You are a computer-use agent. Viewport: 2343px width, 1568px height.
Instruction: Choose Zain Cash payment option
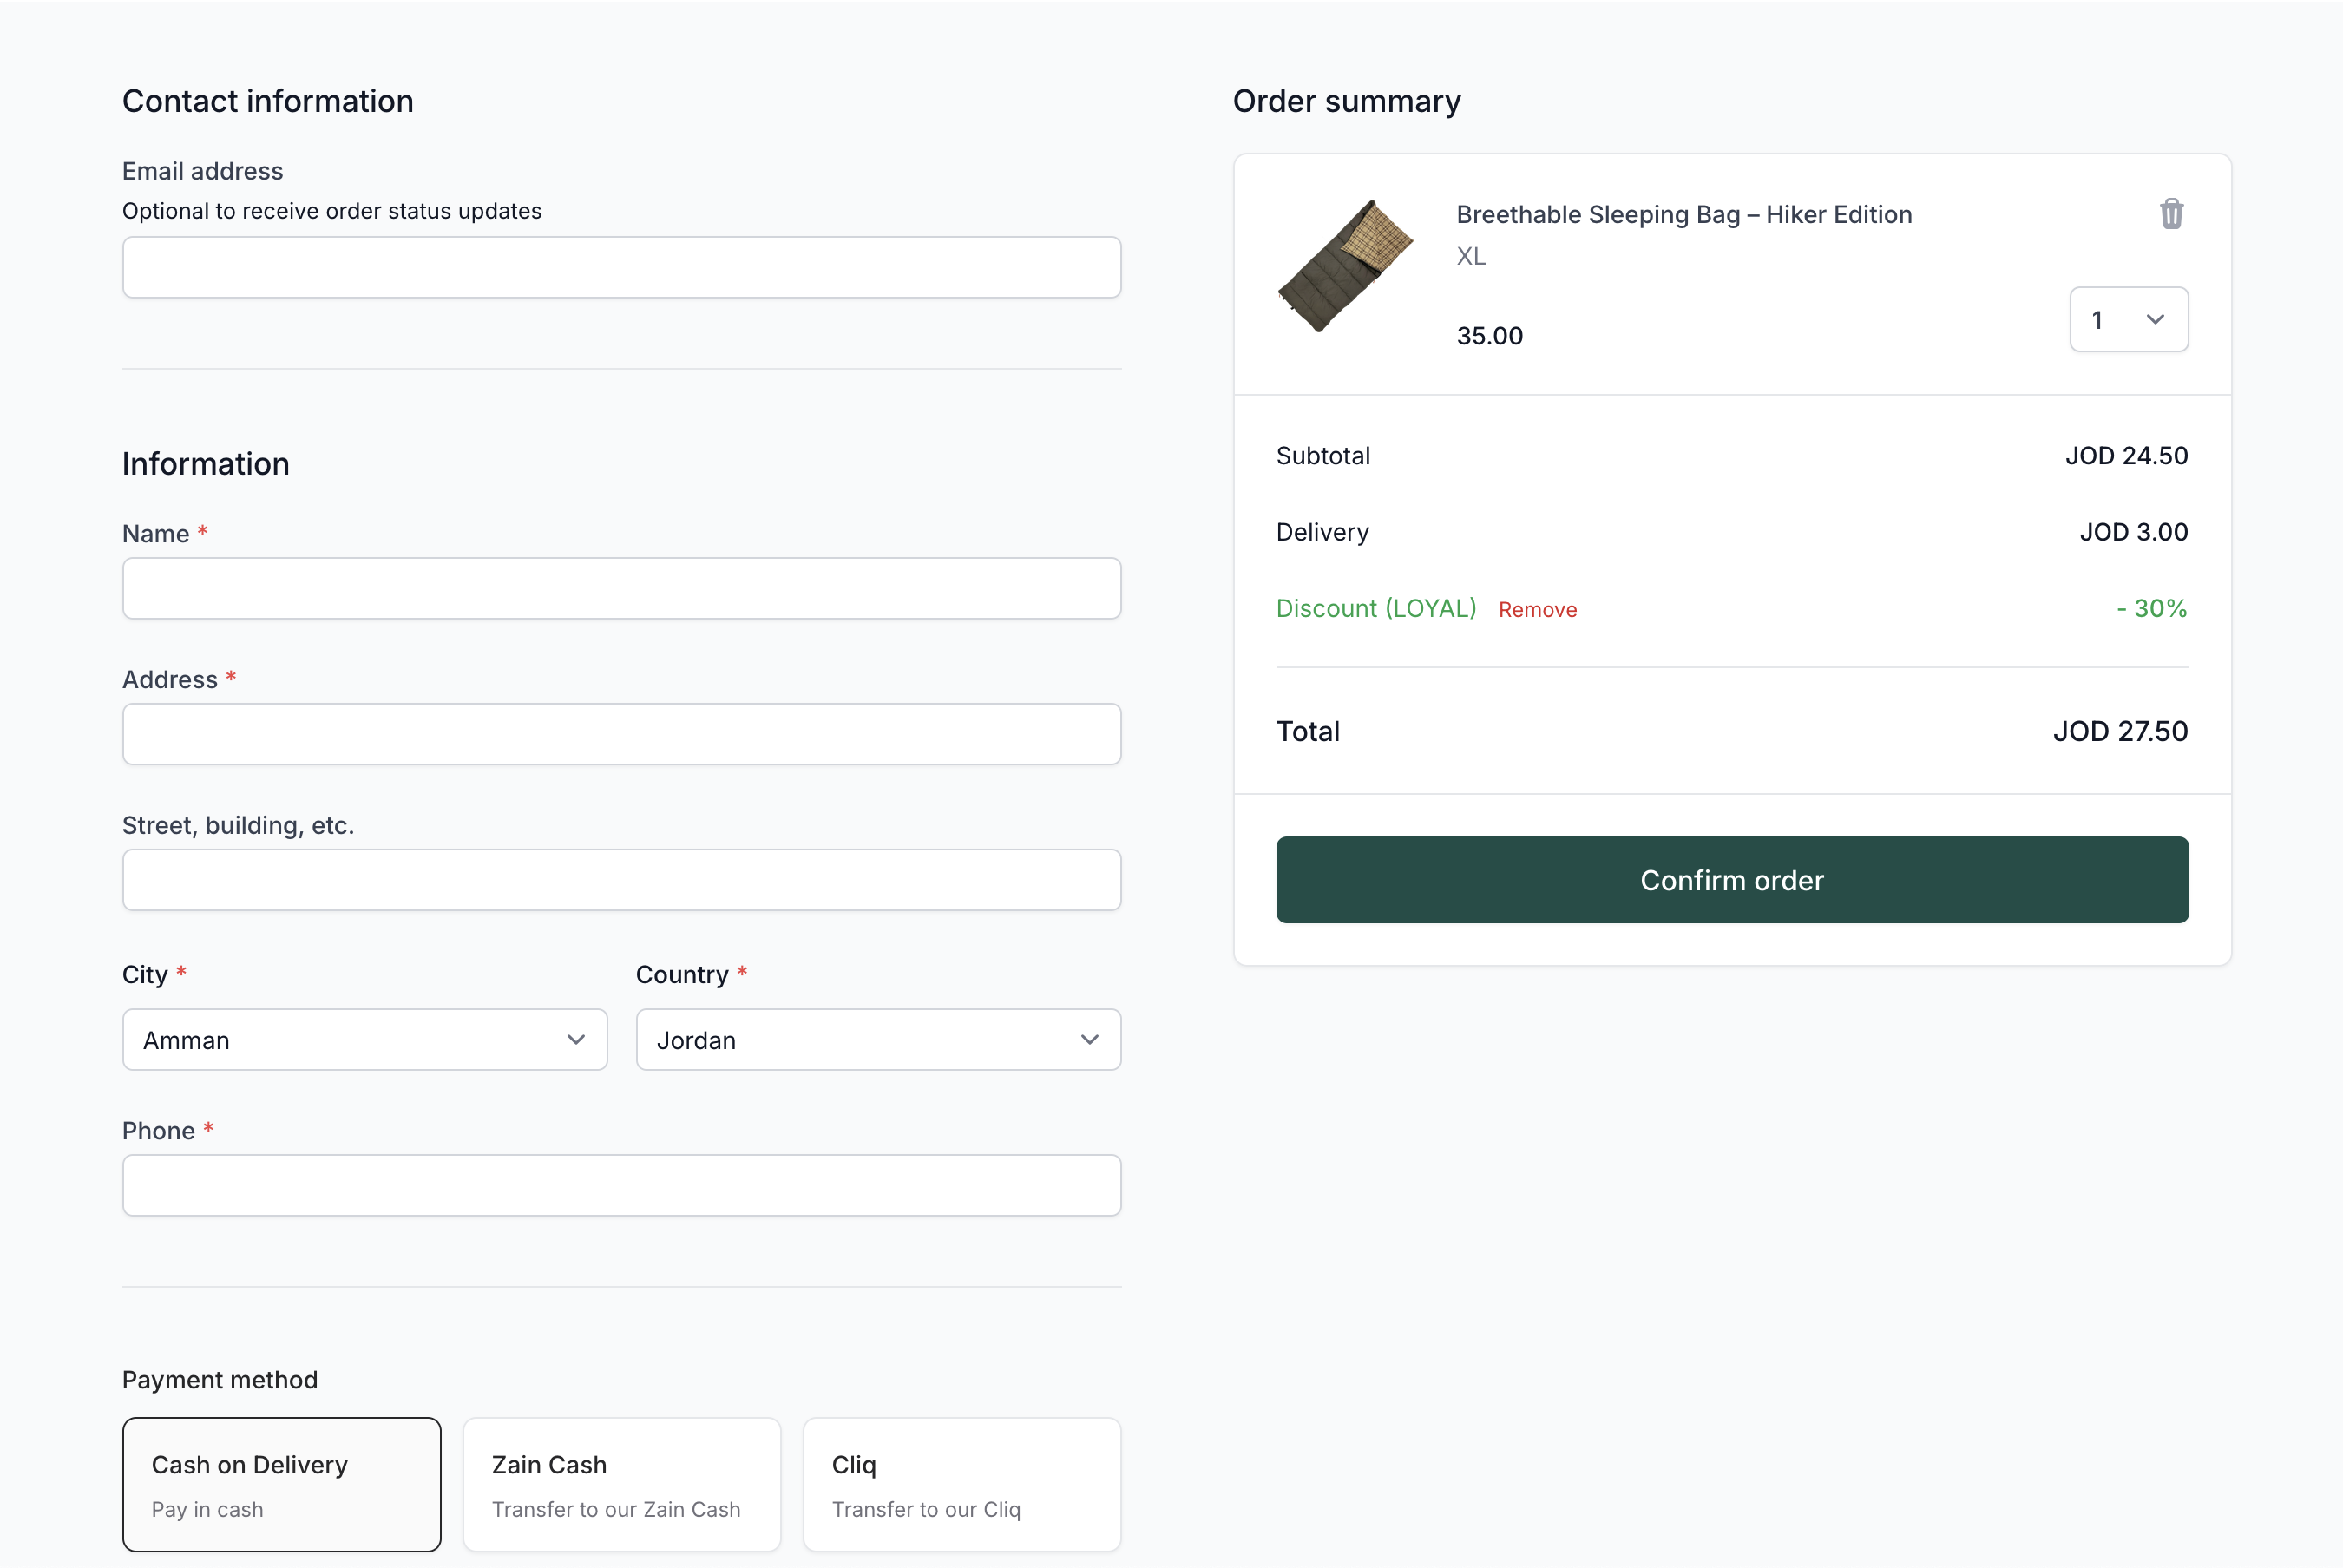tap(621, 1484)
